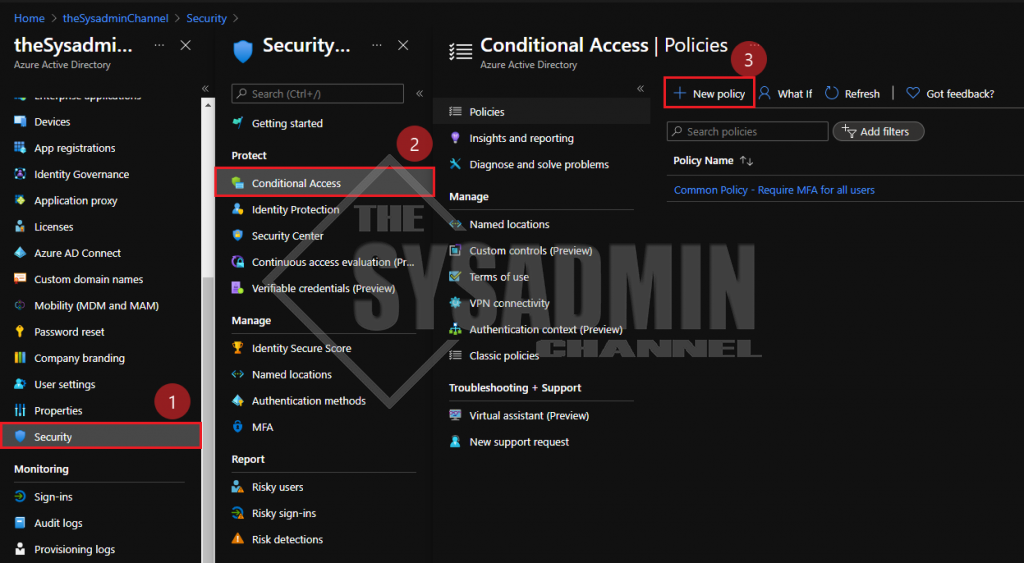Click the Identity Governance icon
Image resolution: width=1024 pixels, height=563 pixels.
pos(20,174)
